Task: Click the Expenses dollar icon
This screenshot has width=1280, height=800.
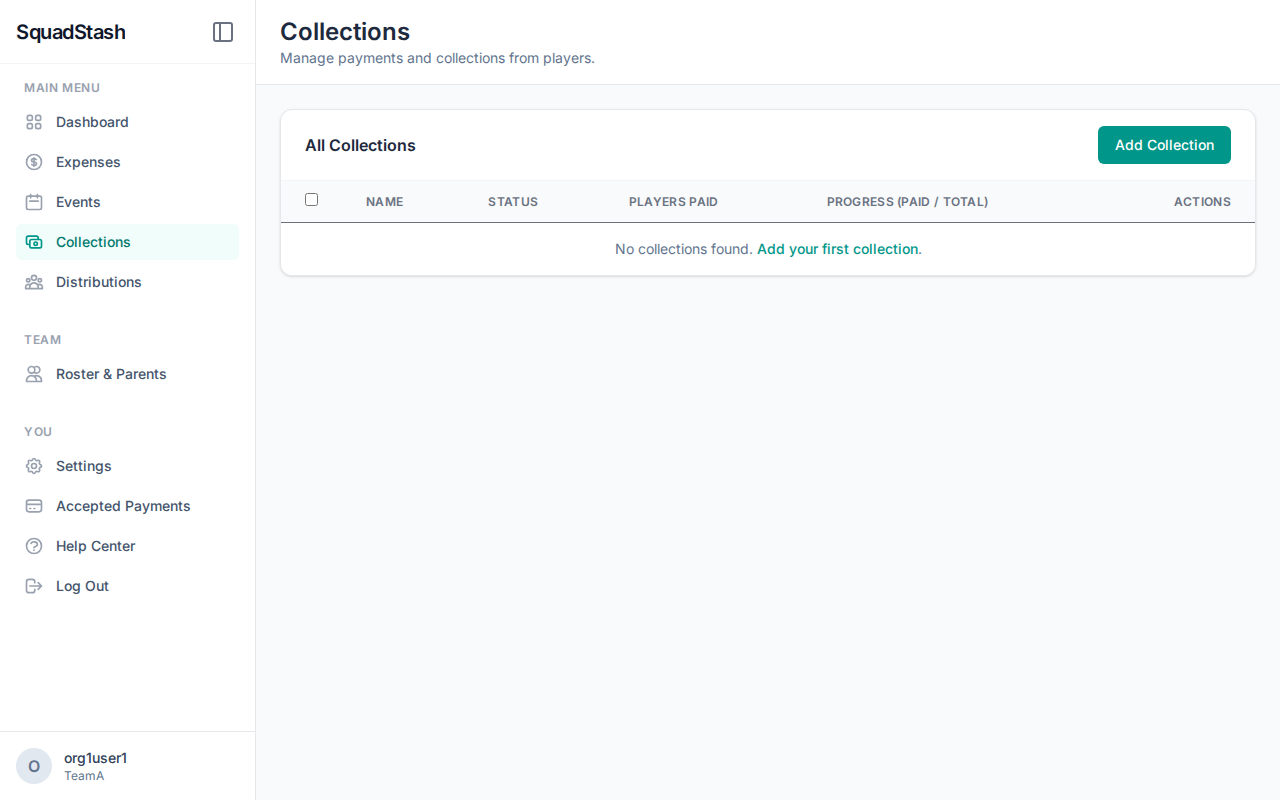Action: (33, 162)
